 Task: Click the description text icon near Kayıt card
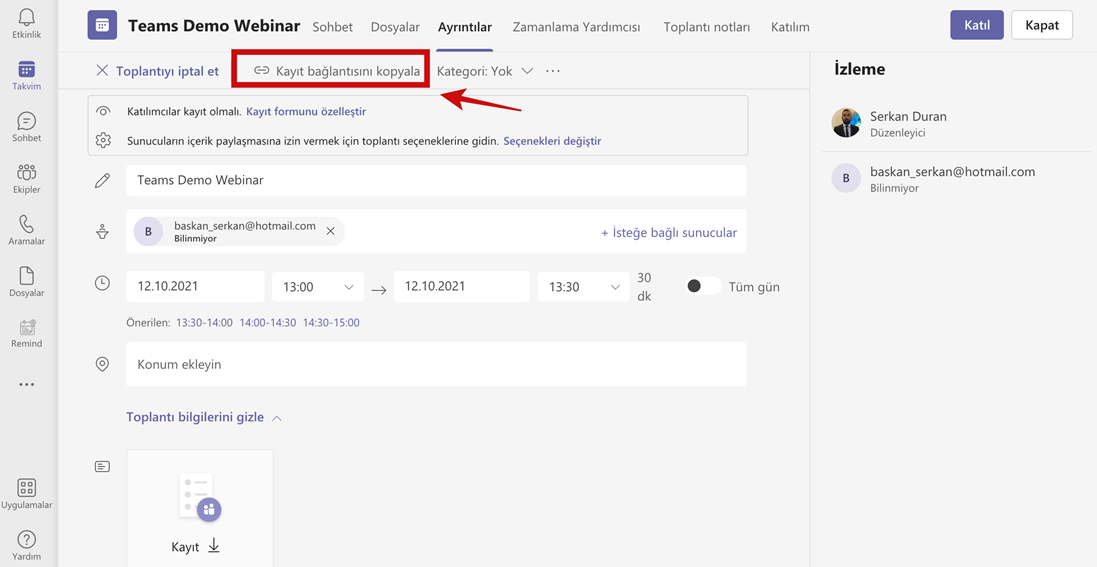(x=103, y=466)
